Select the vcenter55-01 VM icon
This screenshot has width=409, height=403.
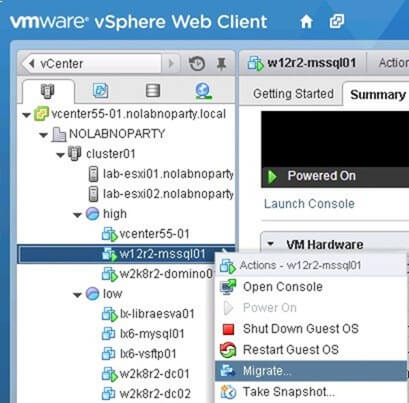click(x=109, y=234)
